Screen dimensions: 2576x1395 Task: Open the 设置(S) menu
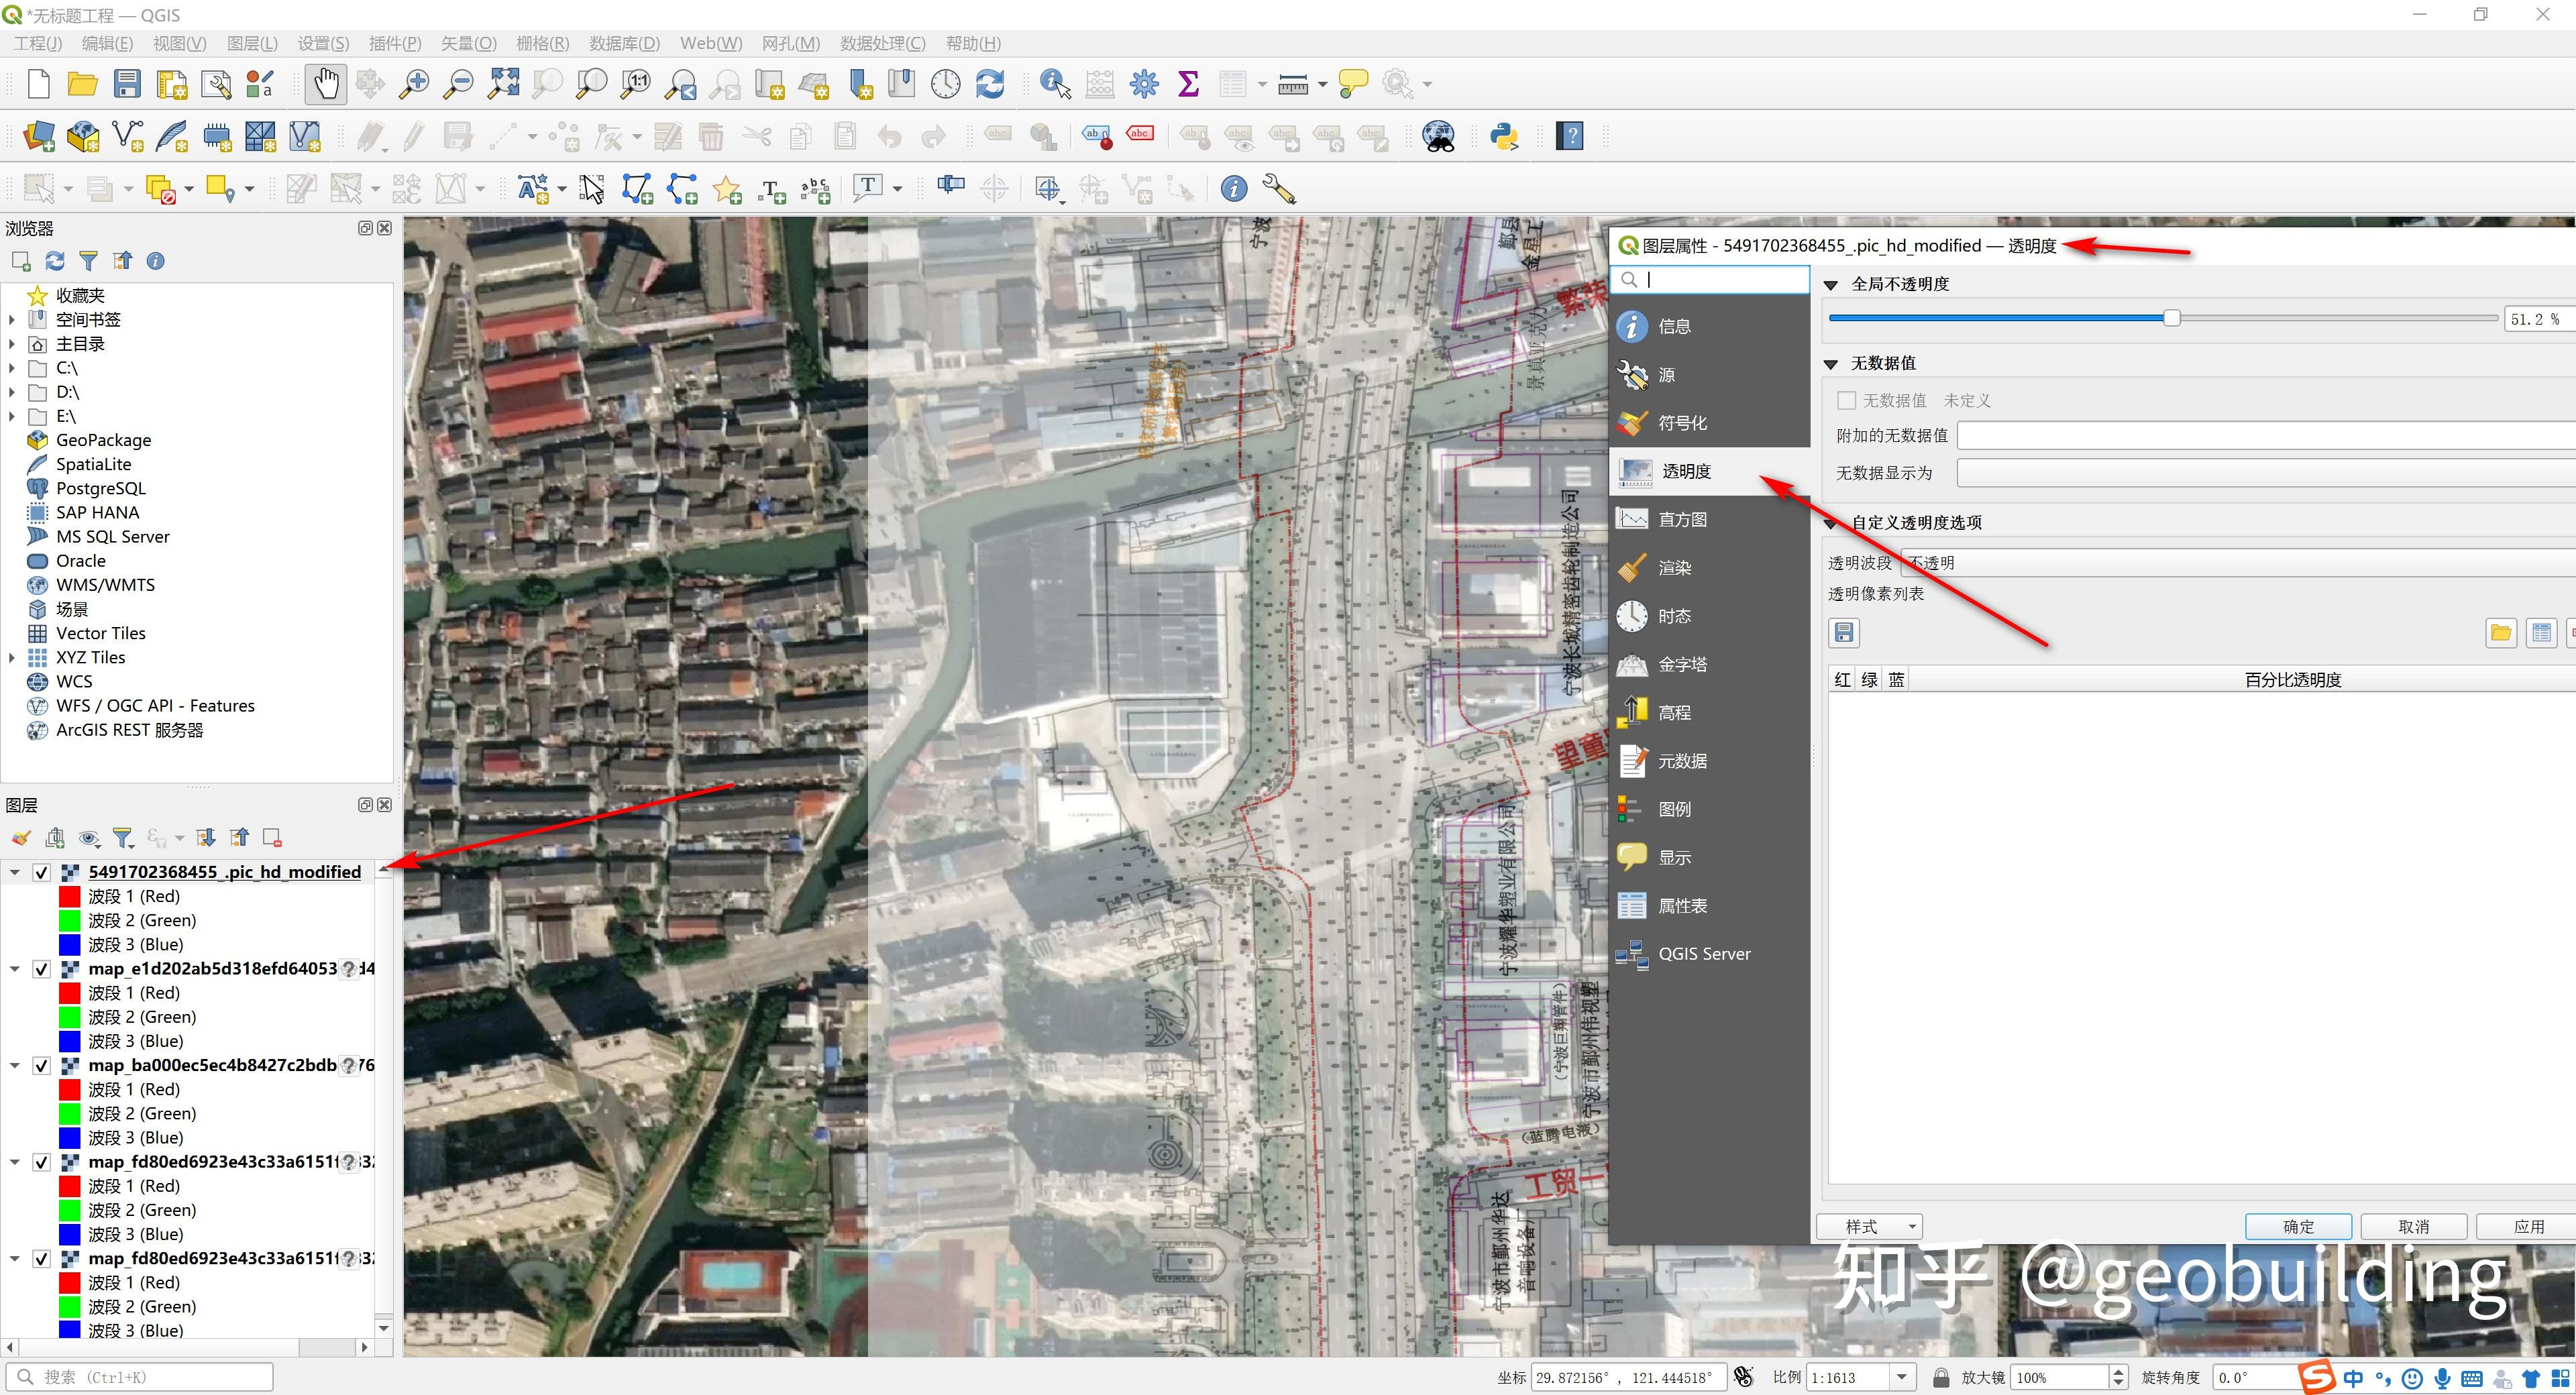(x=322, y=43)
